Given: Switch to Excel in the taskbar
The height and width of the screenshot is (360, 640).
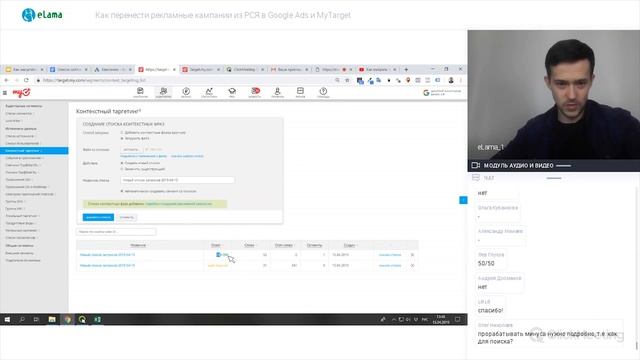Looking at the screenshot, I should click(x=98, y=320).
